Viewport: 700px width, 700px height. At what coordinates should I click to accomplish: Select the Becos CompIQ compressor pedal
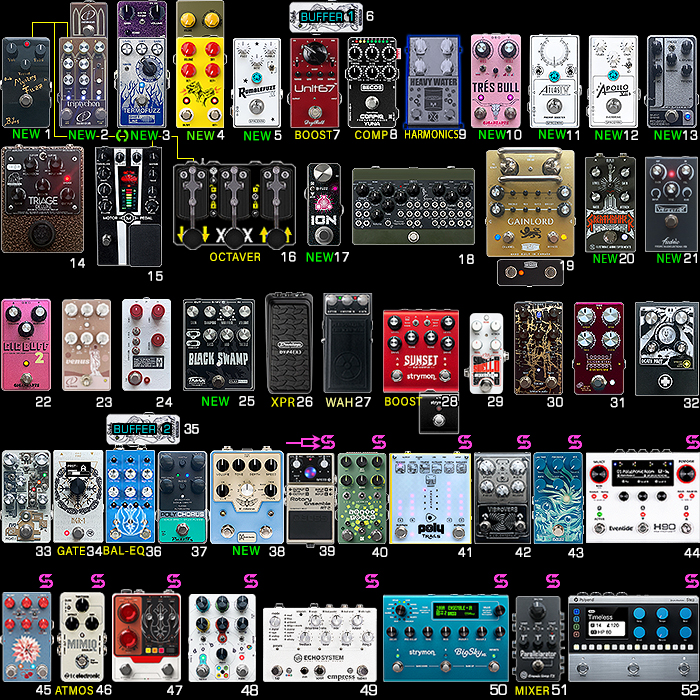373,82
